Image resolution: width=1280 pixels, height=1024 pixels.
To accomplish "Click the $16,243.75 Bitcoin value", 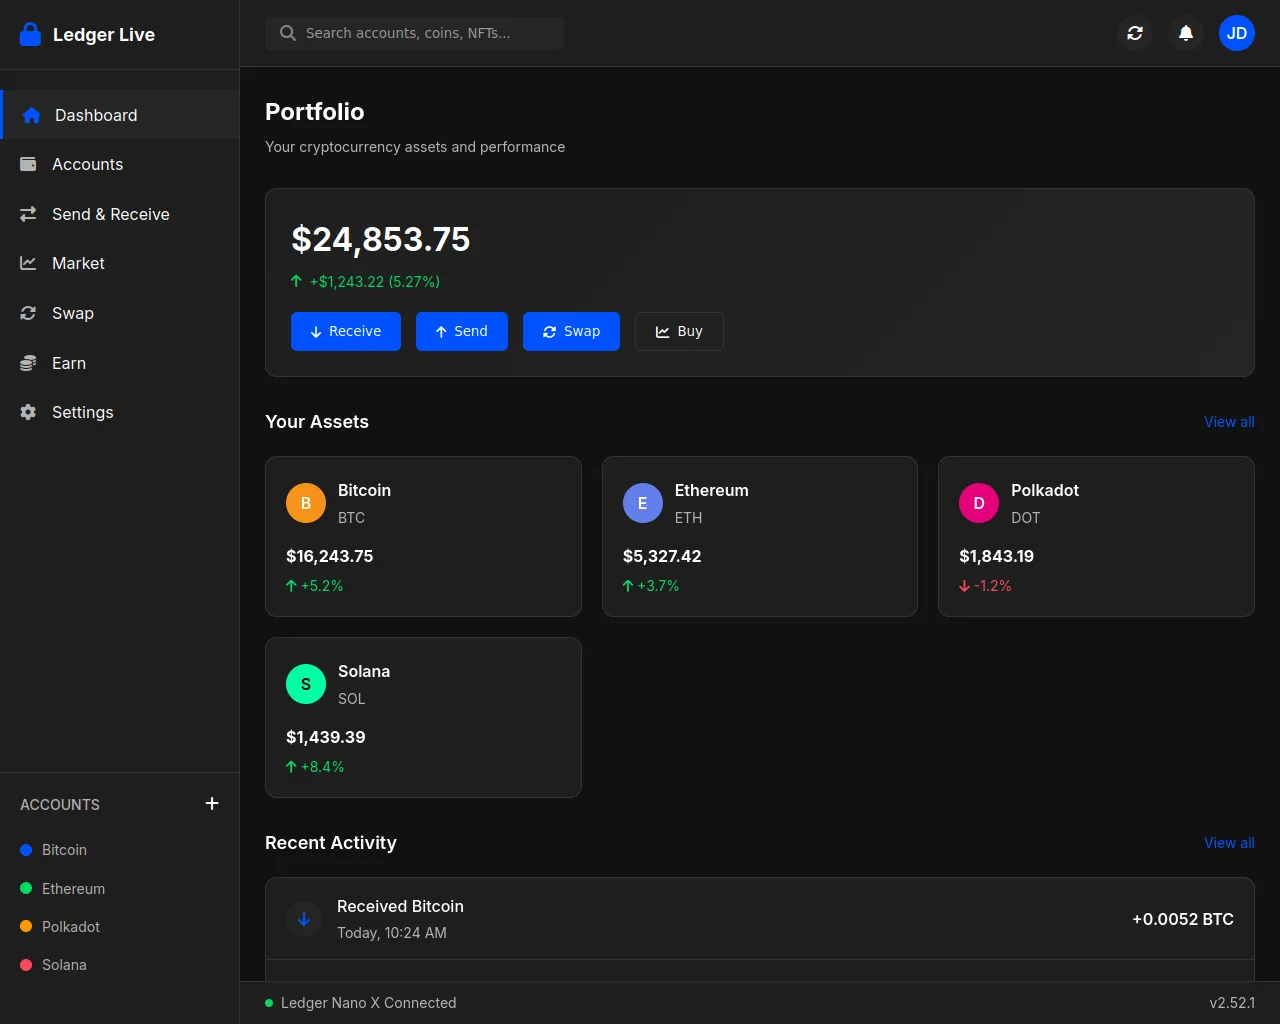I will (x=329, y=556).
